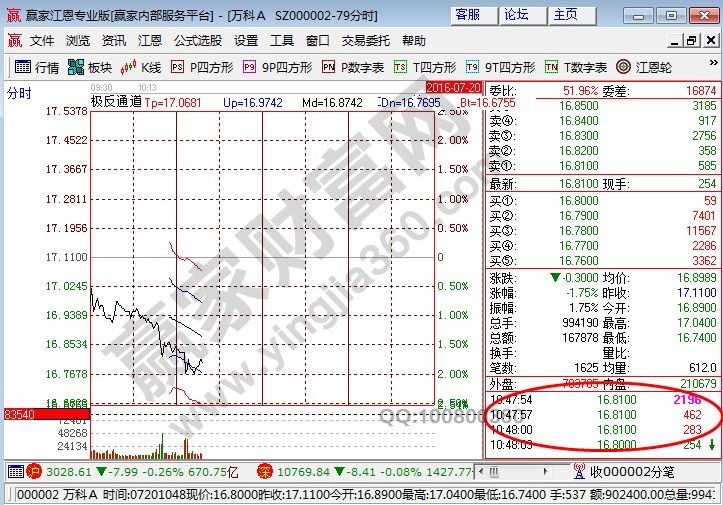Open the 文件 menu

(42, 41)
